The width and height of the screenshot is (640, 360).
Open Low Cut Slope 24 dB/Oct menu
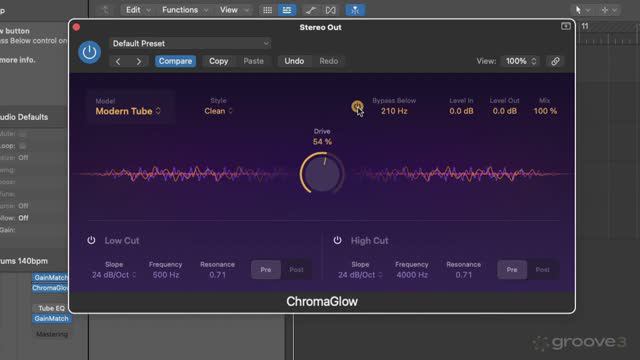coord(114,275)
